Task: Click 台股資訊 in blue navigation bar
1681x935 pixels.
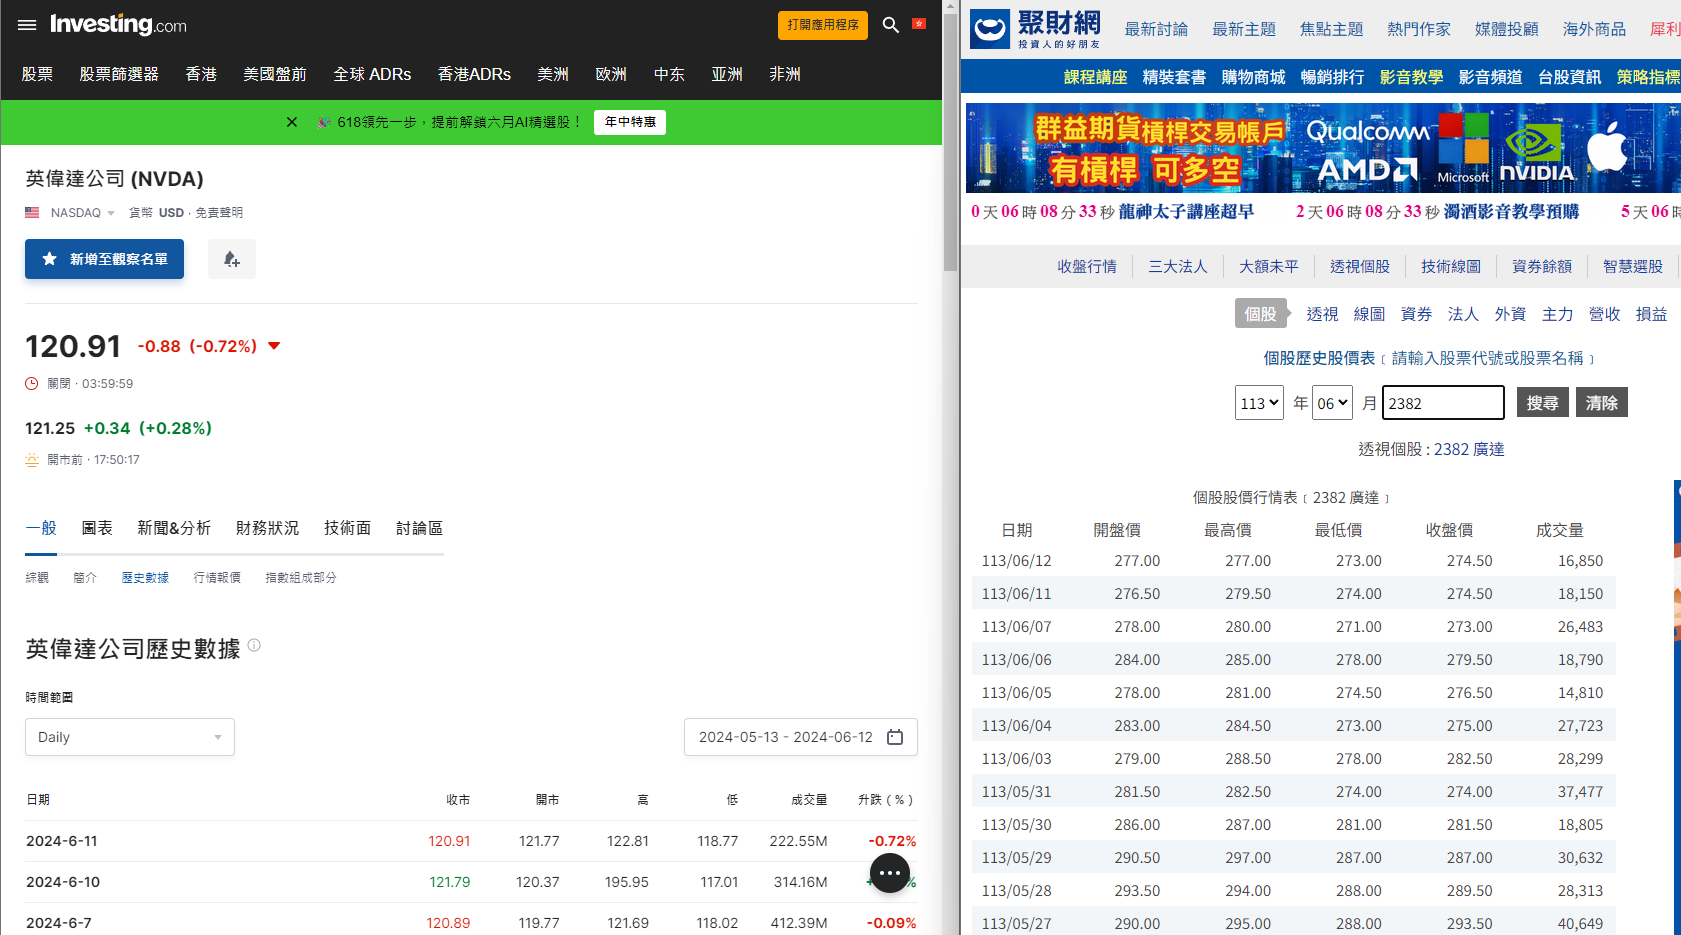Action: click(x=1569, y=77)
